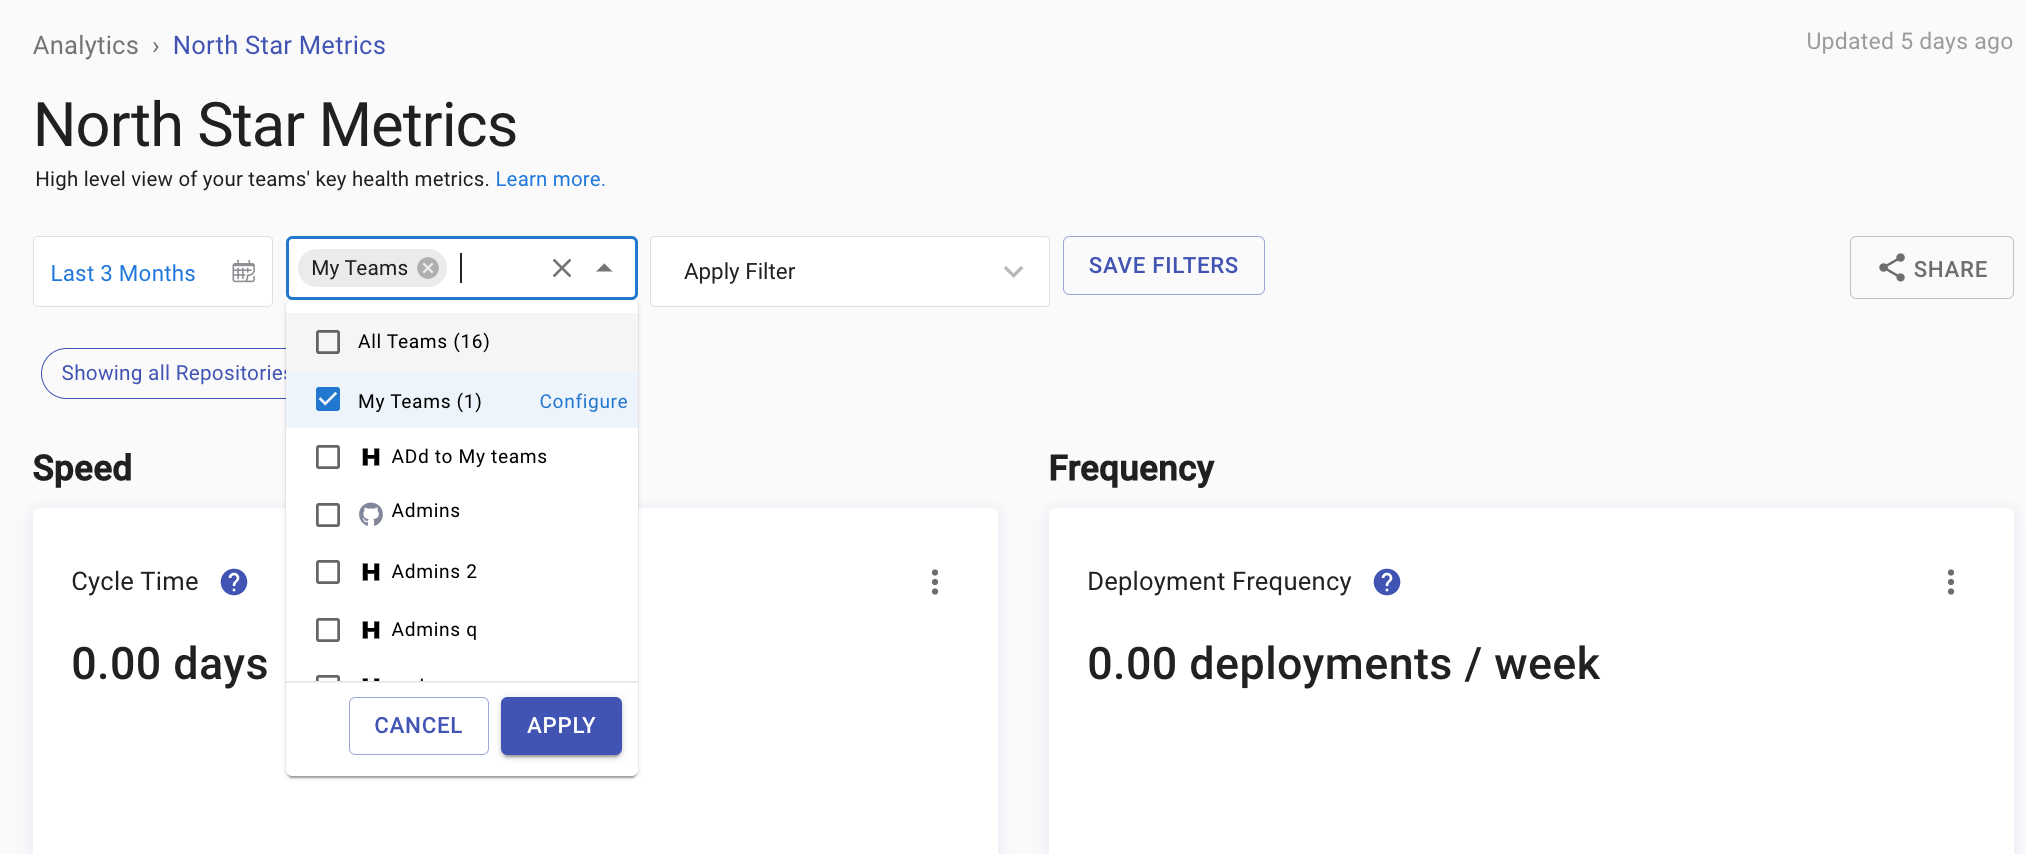Expand the Apply Filter dropdown
This screenshot has height=854, width=2026.
1012,272
